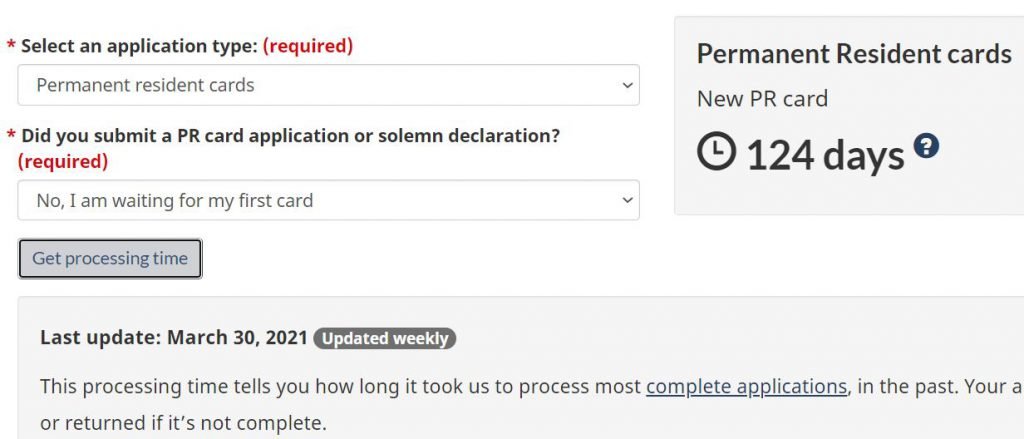Open the application type dropdown
Viewport: 1024px width, 439px height.
click(x=328, y=85)
